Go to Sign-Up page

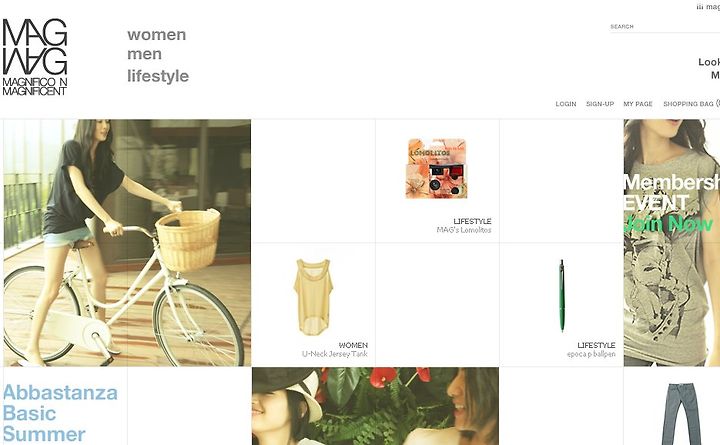coord(600,104)
